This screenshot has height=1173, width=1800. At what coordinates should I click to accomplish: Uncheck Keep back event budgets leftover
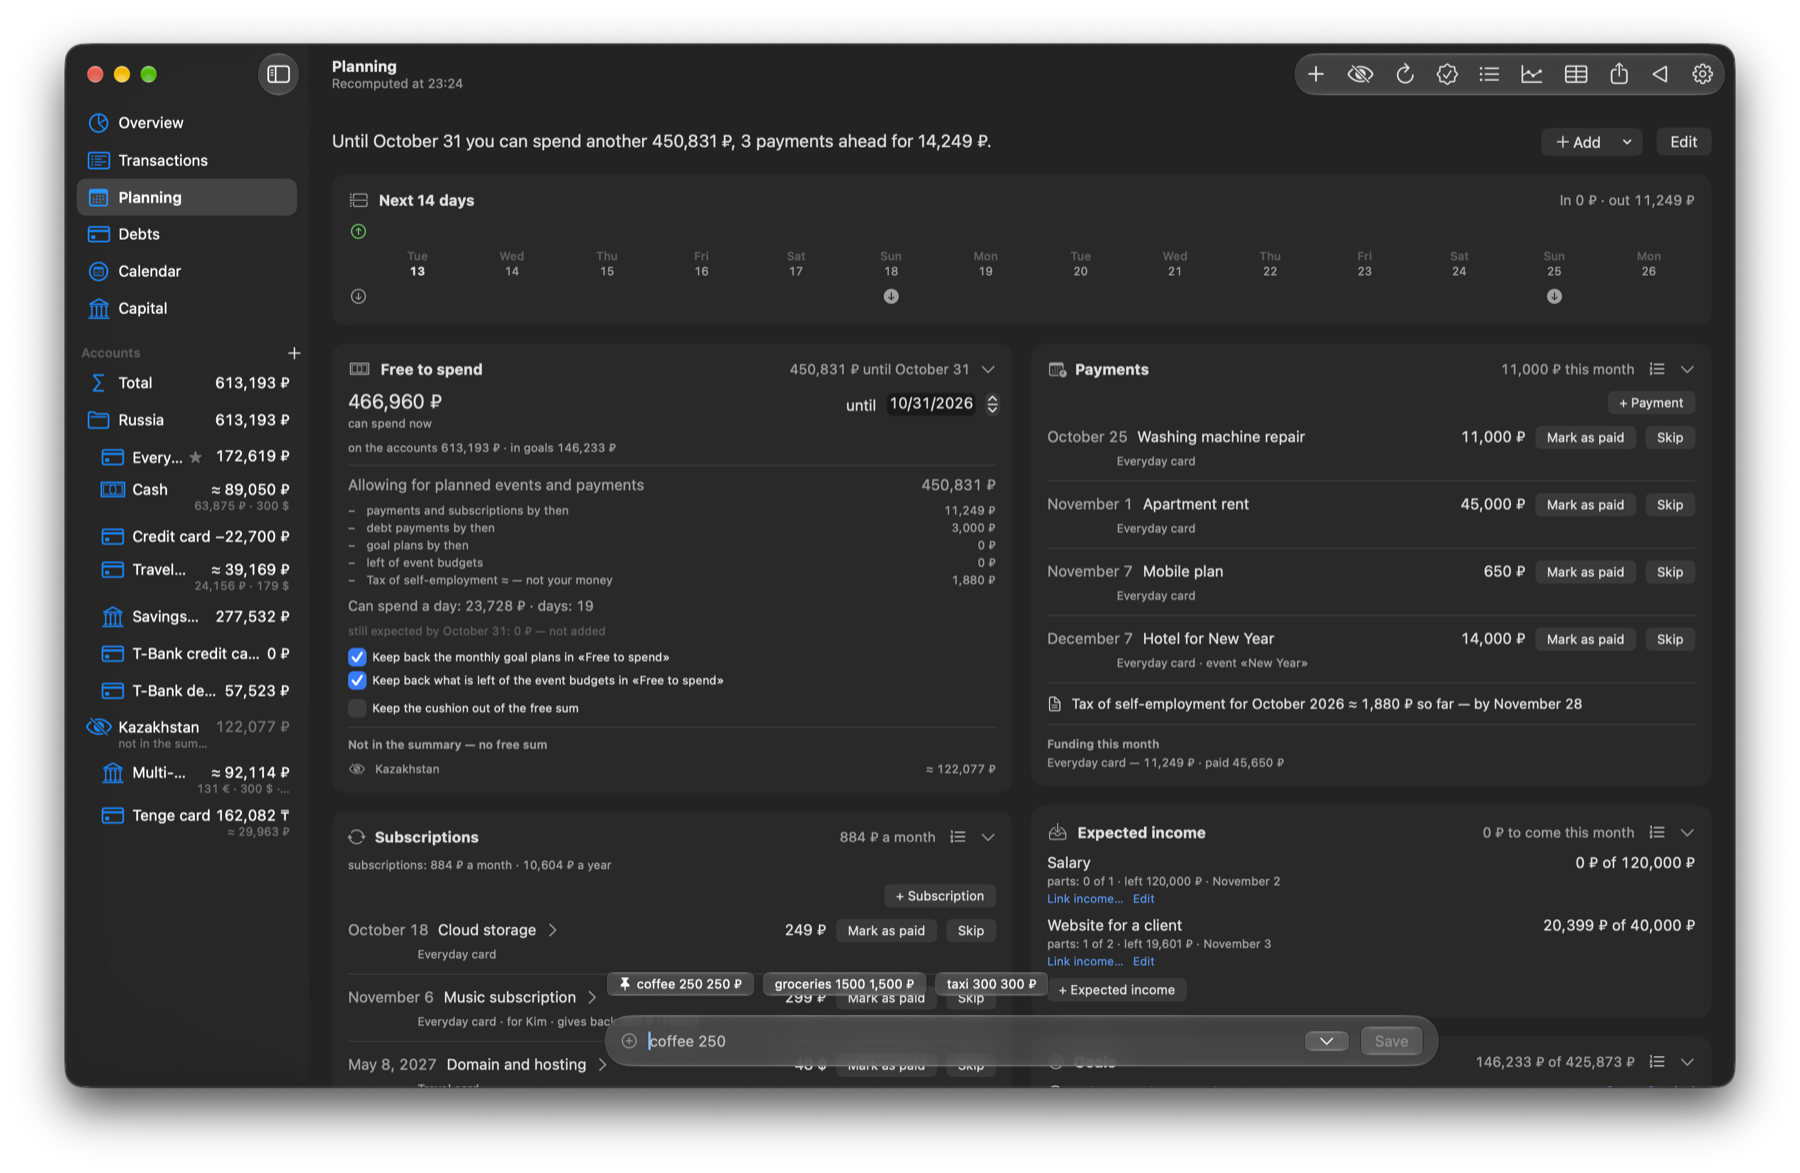click(357, 680)
